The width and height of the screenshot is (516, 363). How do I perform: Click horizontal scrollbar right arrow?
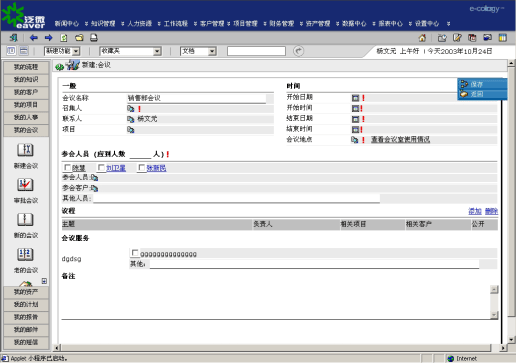503,348
